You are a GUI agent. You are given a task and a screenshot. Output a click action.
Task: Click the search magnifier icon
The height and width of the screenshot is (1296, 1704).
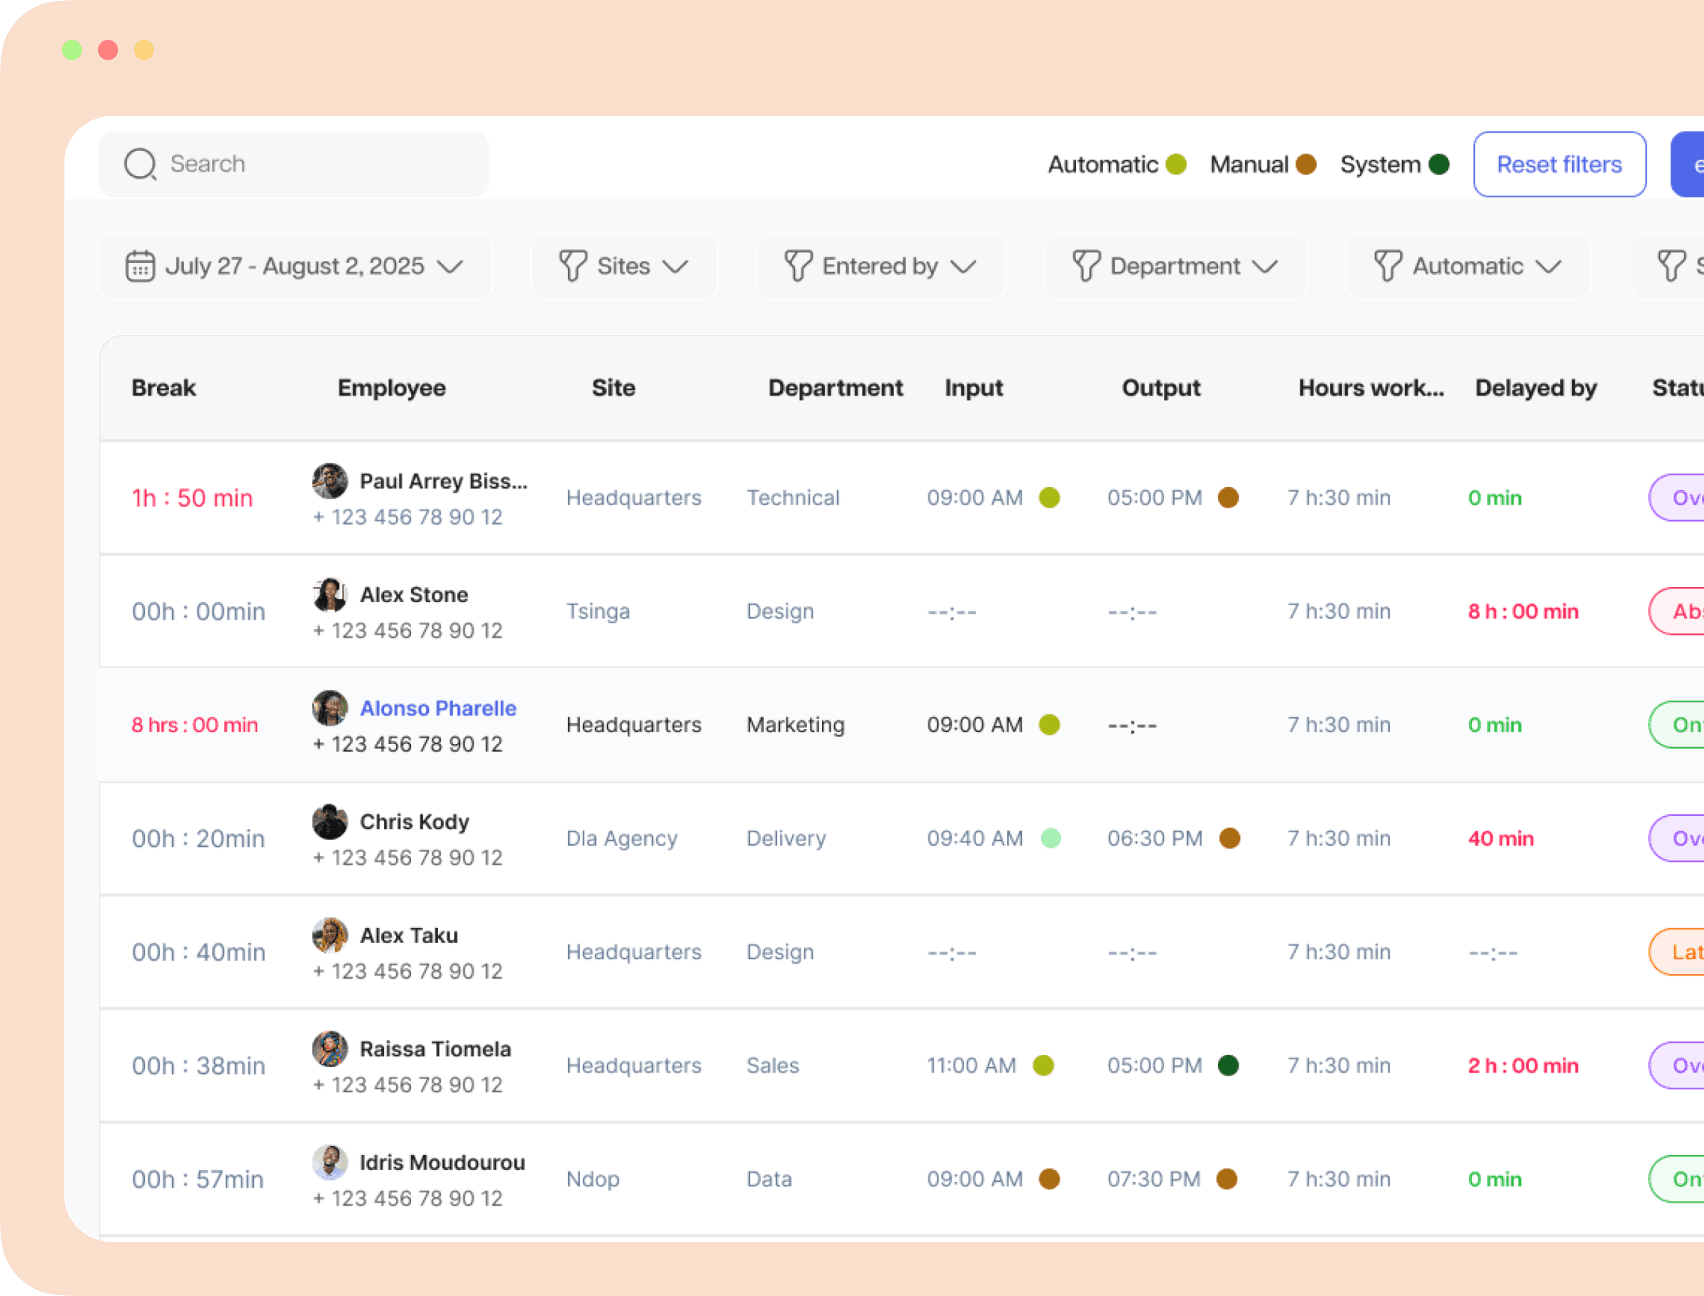pos(140,164)
